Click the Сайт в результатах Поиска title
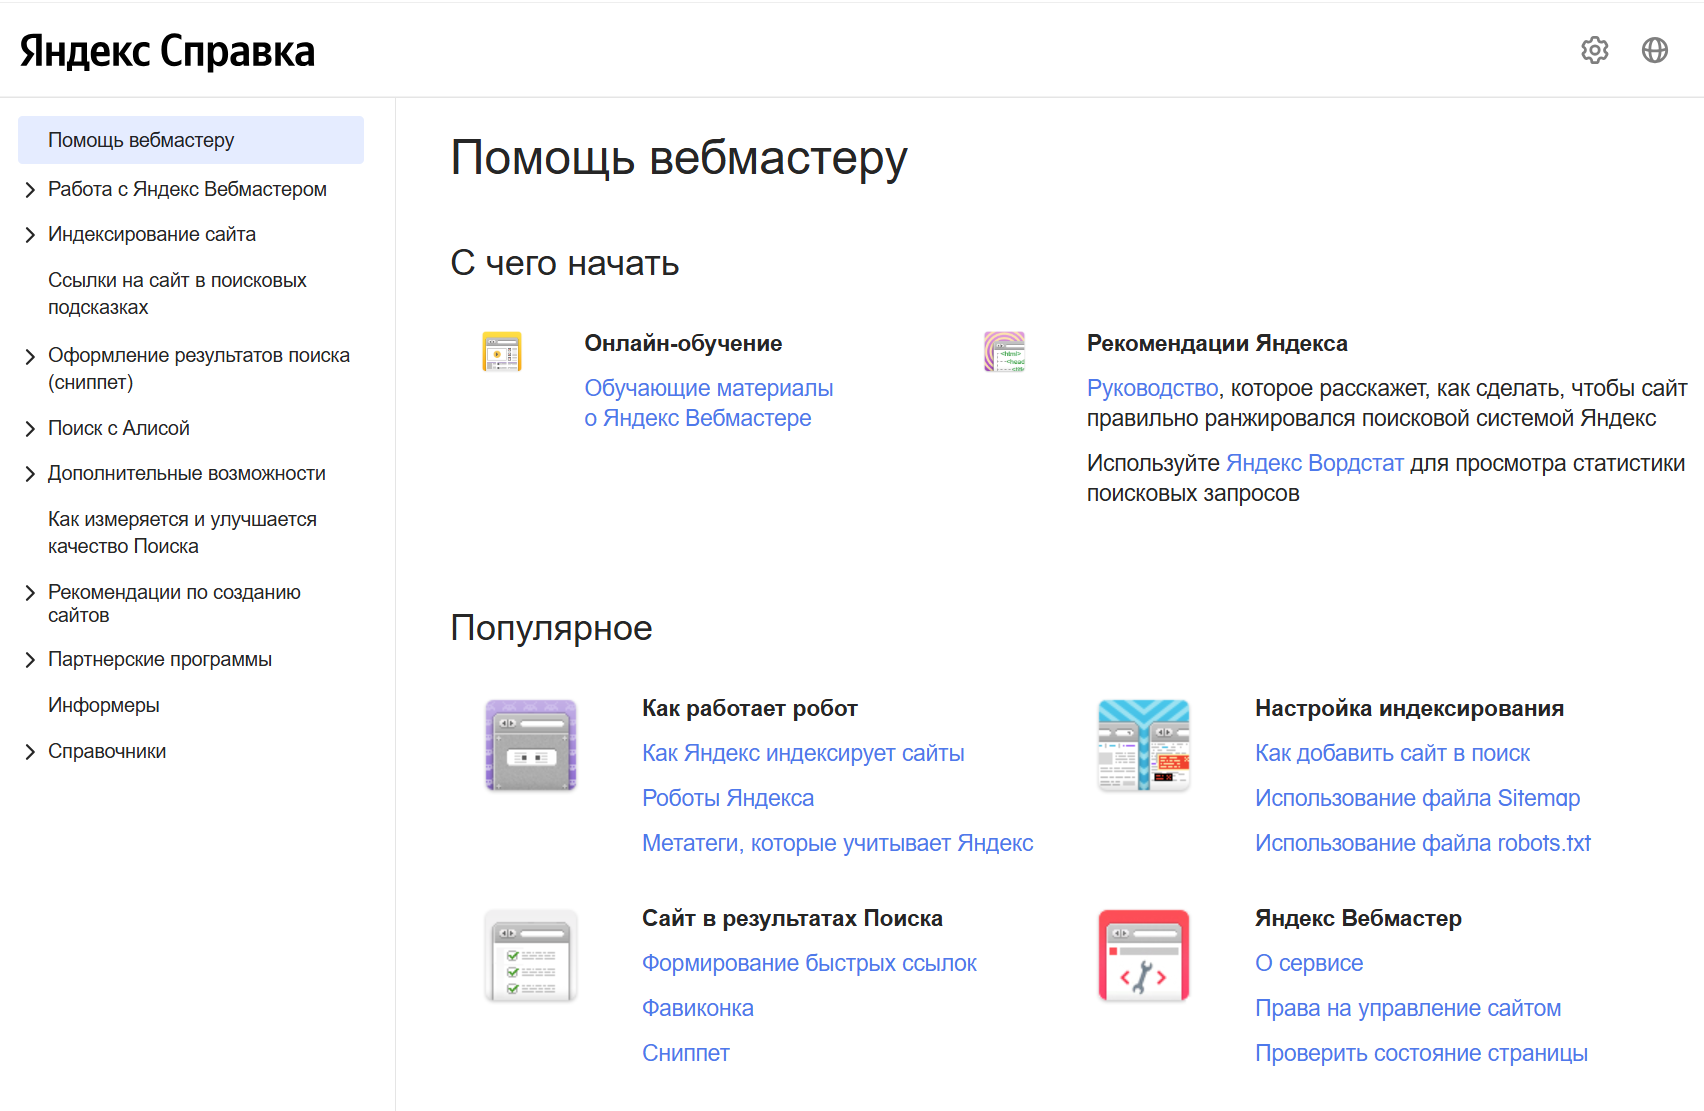This screenshot has width=1704, height=1111. [792, 918]
